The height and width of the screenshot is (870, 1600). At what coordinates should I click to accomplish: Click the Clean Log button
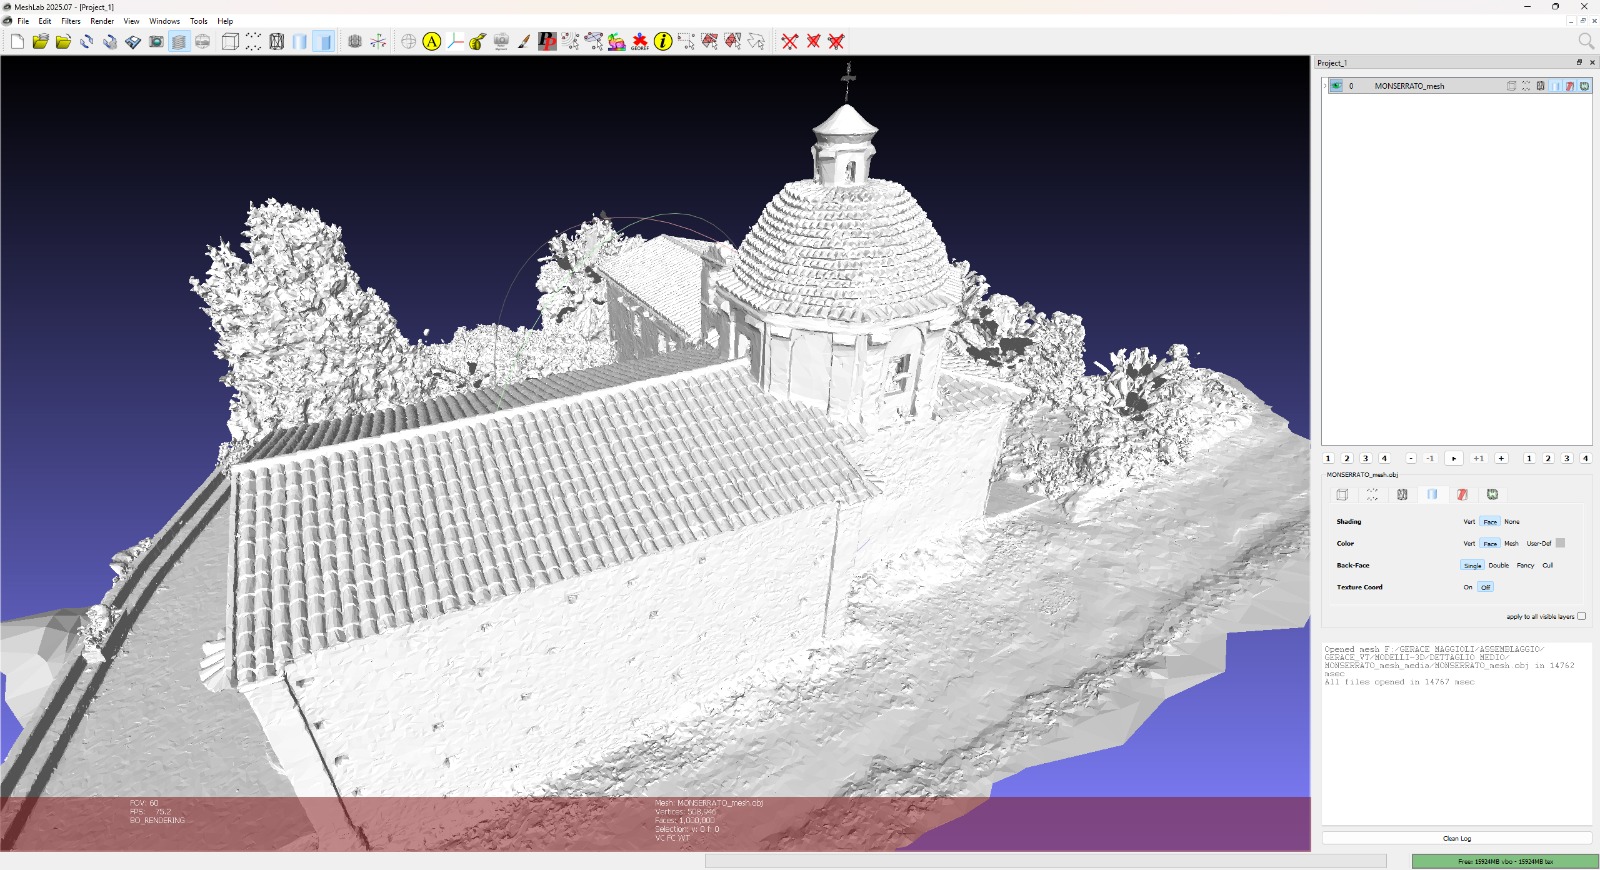tap(1456, 838)
